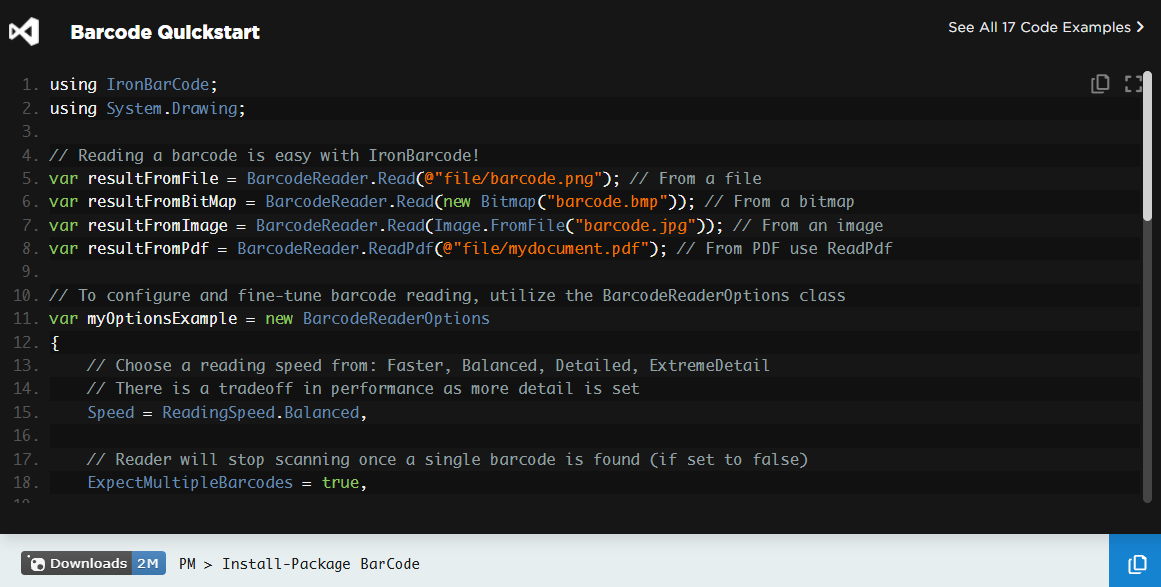Click the Install-Package BarCode command text

click(x=321, y=564)
